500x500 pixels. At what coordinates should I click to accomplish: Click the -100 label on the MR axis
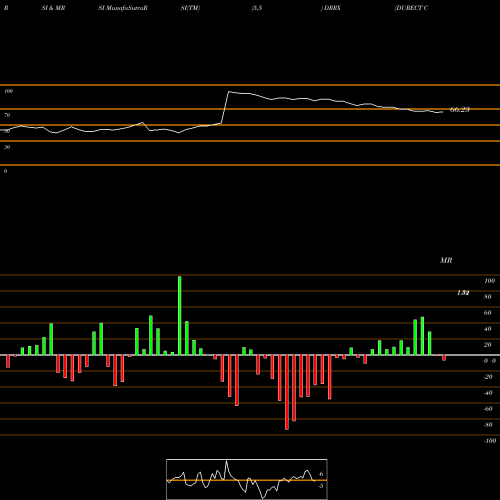[x=489, y=441]
